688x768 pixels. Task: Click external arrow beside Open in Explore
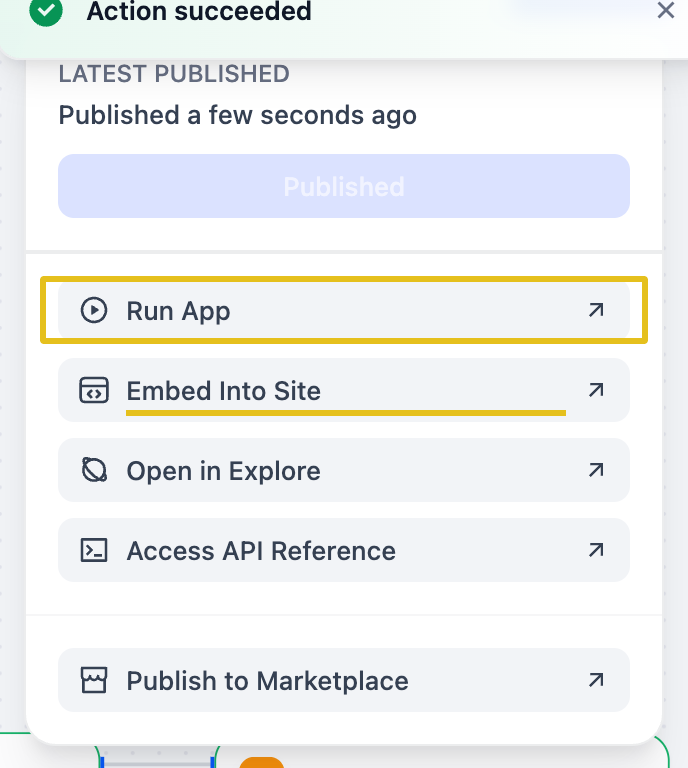point(596,470)
